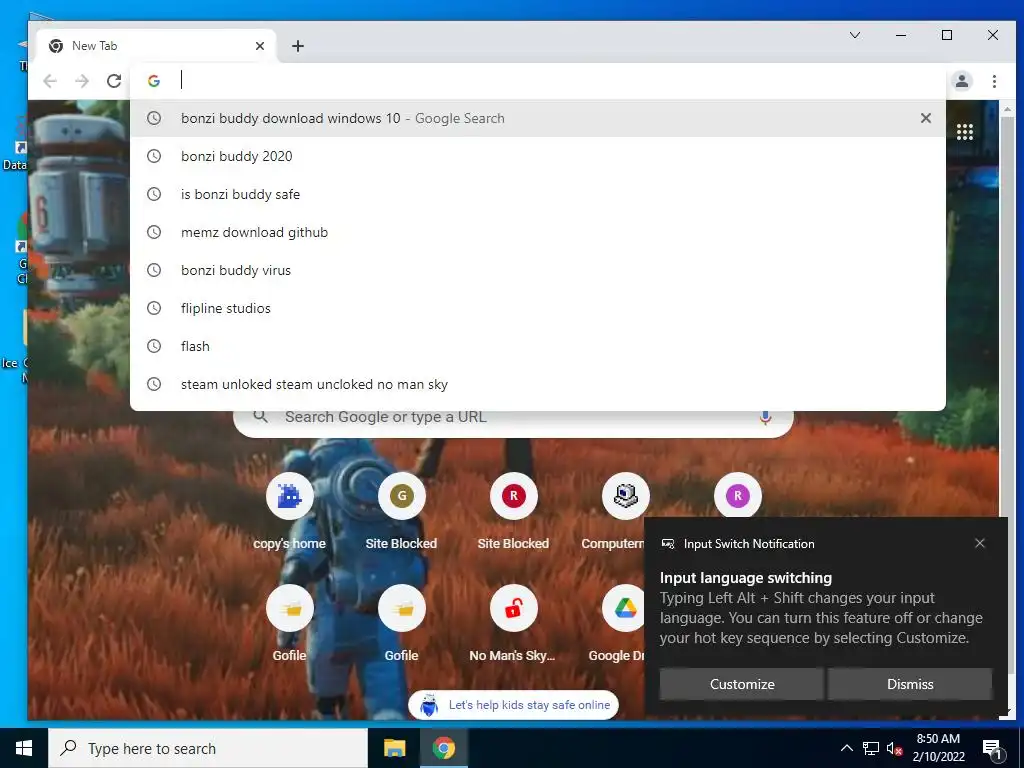Open File Explorer from the taskbar
The width and height of the screenshot is (1024, 768).
point(394,748)
